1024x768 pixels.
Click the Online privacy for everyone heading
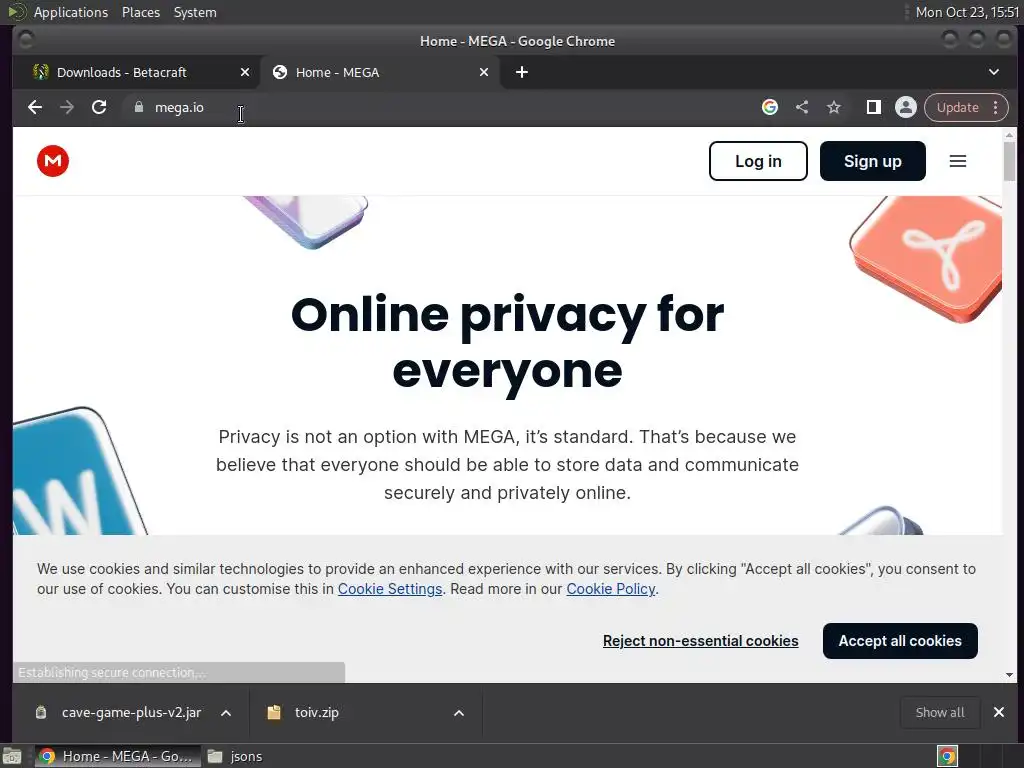[x=507, y=342]
